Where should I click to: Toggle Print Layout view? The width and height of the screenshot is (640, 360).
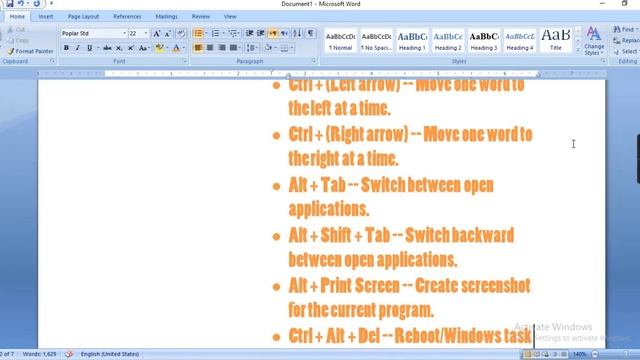pyautogui.click(x=527, y=354)
